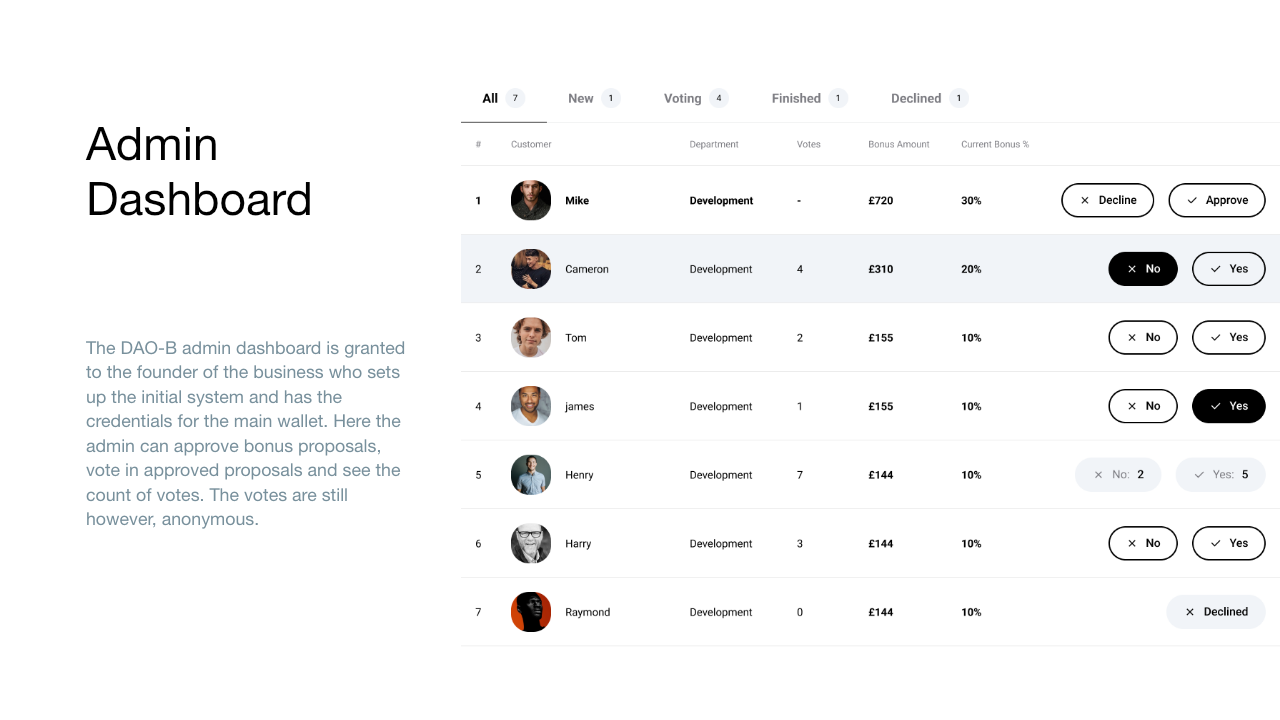Vote Yes on Harry's proposal
The image size is (1280, 720).
click(1228, 543)
